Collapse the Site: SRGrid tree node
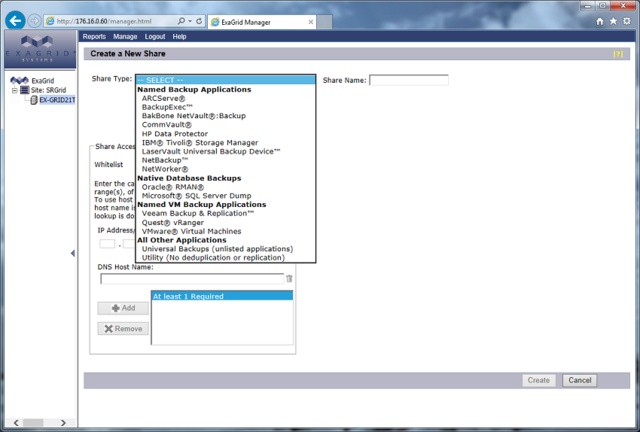This screenshot has height=432, width=640. 14,90
